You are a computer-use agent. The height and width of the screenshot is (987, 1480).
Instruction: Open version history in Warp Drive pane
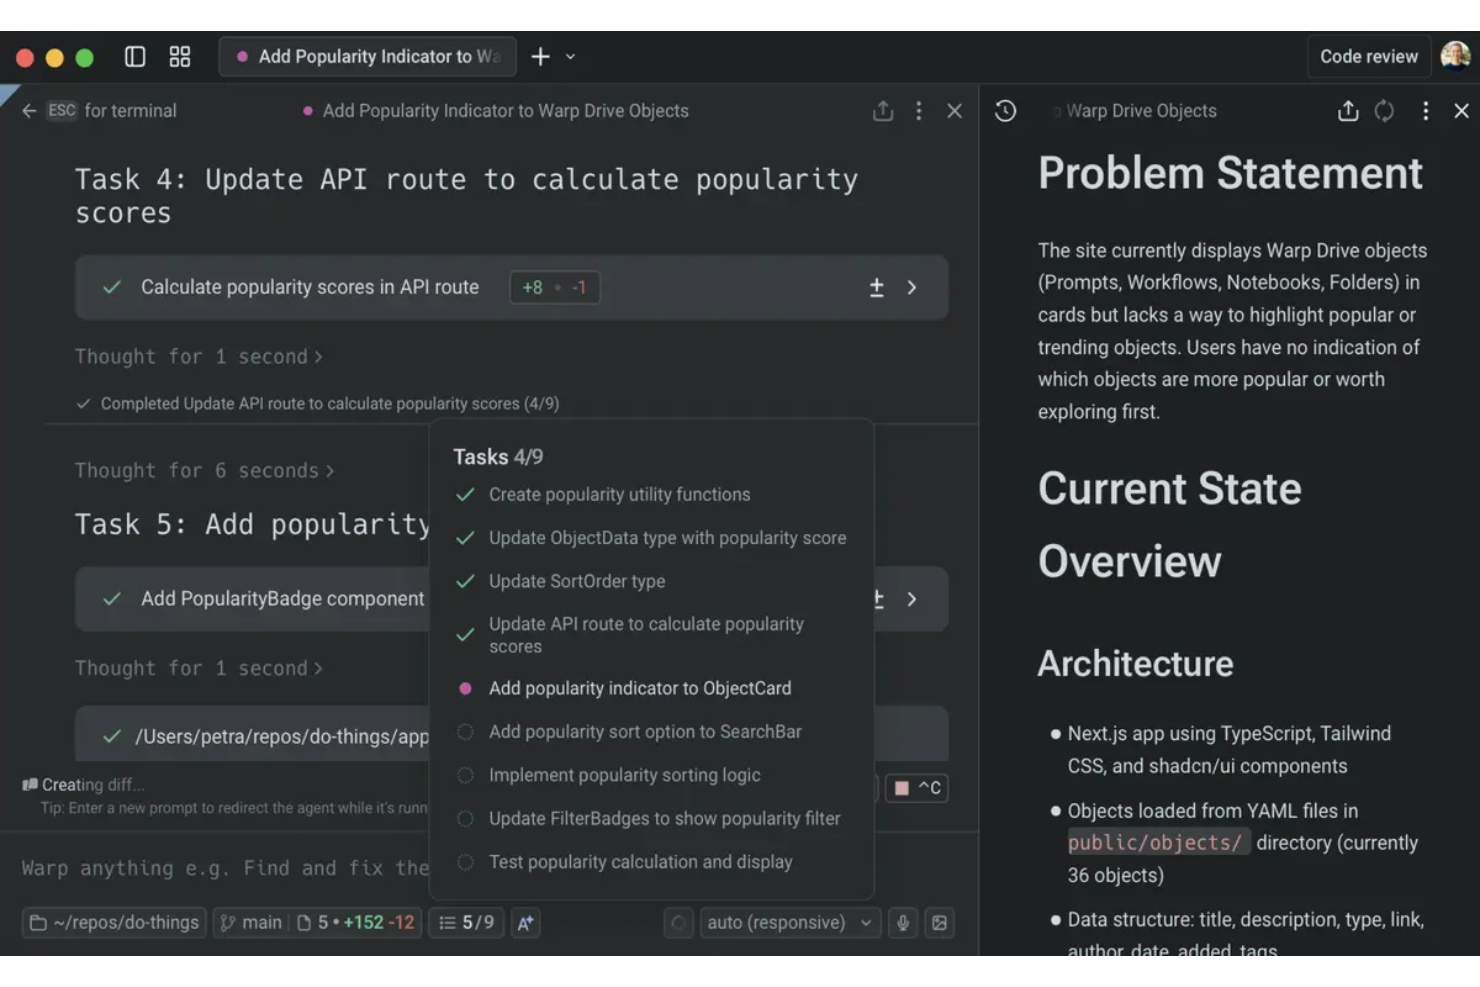[1006, 111]
